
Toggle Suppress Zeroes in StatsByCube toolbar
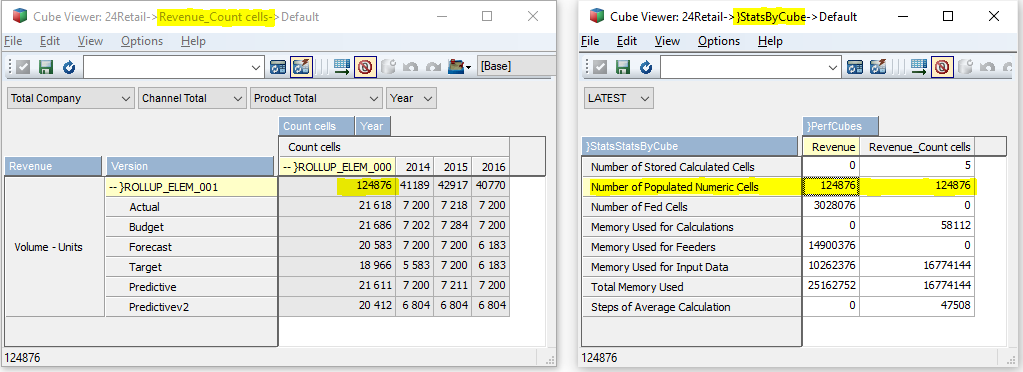[x=942, y=67]
